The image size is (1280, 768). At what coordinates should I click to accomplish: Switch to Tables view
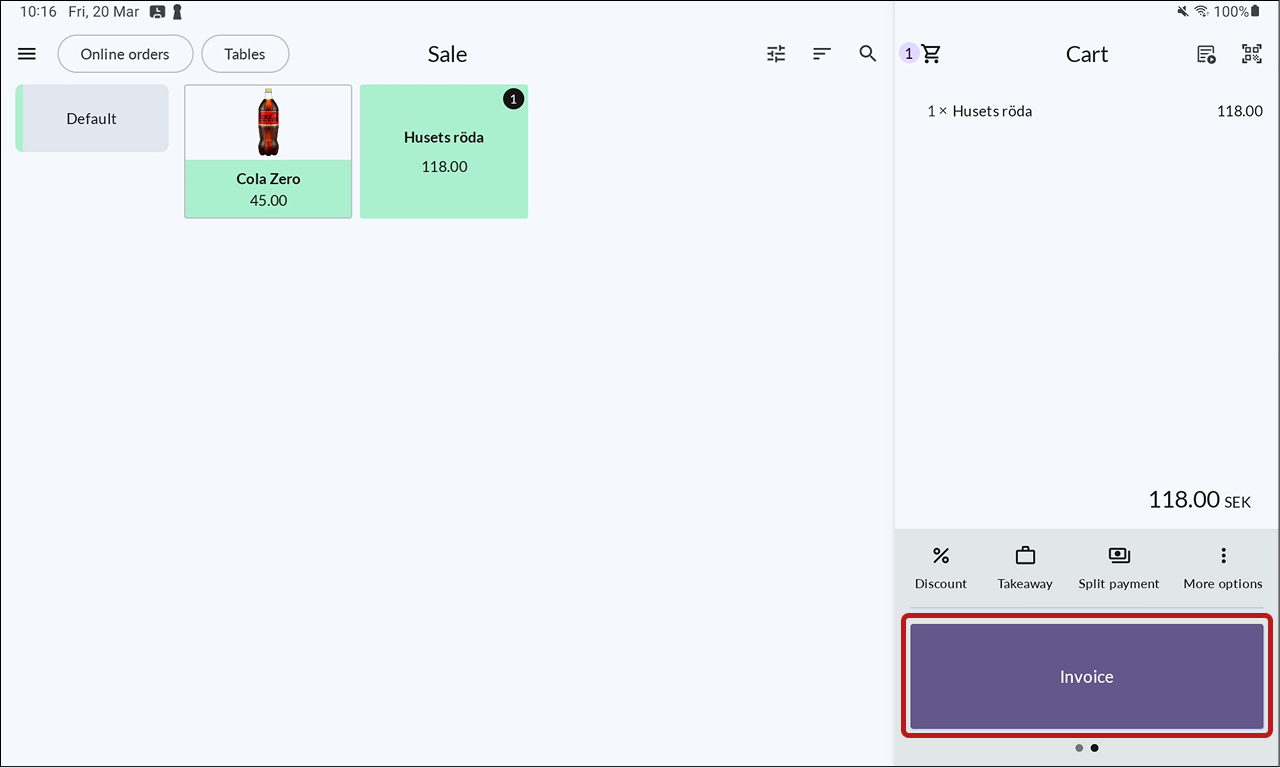point(245,54)
